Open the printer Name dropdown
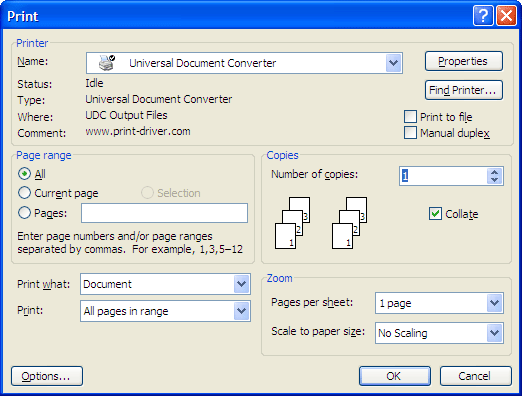Screen dimensions: 522x396 click(x=393, y=63)
